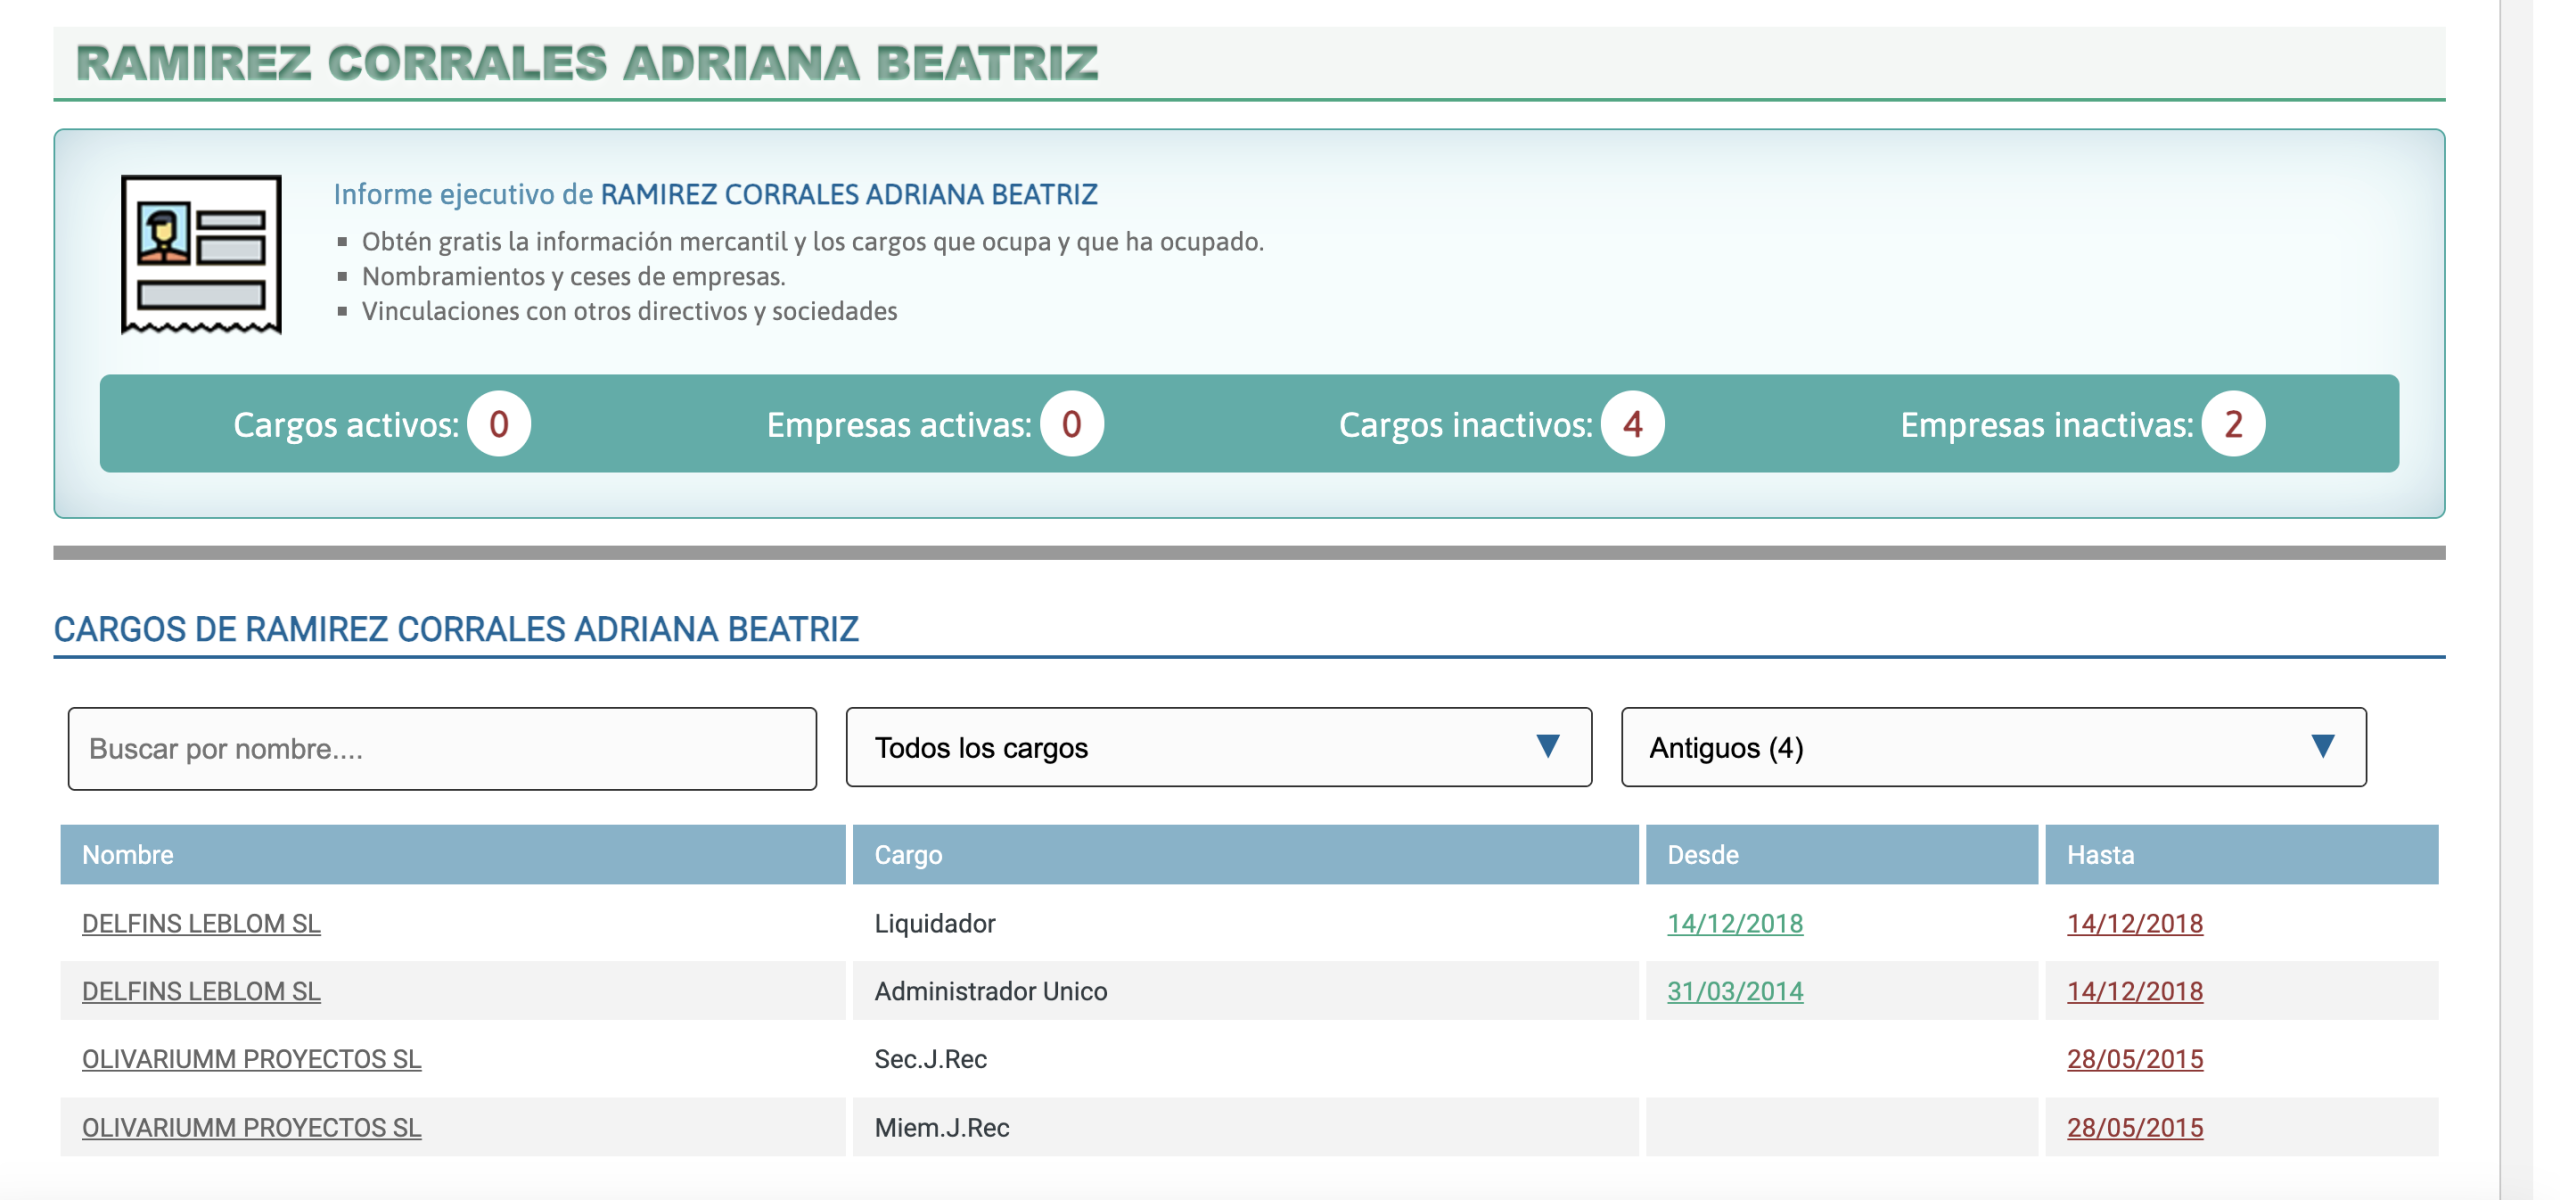Image resolution: width=2560 pixels, height=1200 pixels.
Task: Open OLIVARIUMM PROYECTOS SL Miem.J.Rec link
Action: (251, 1127)
